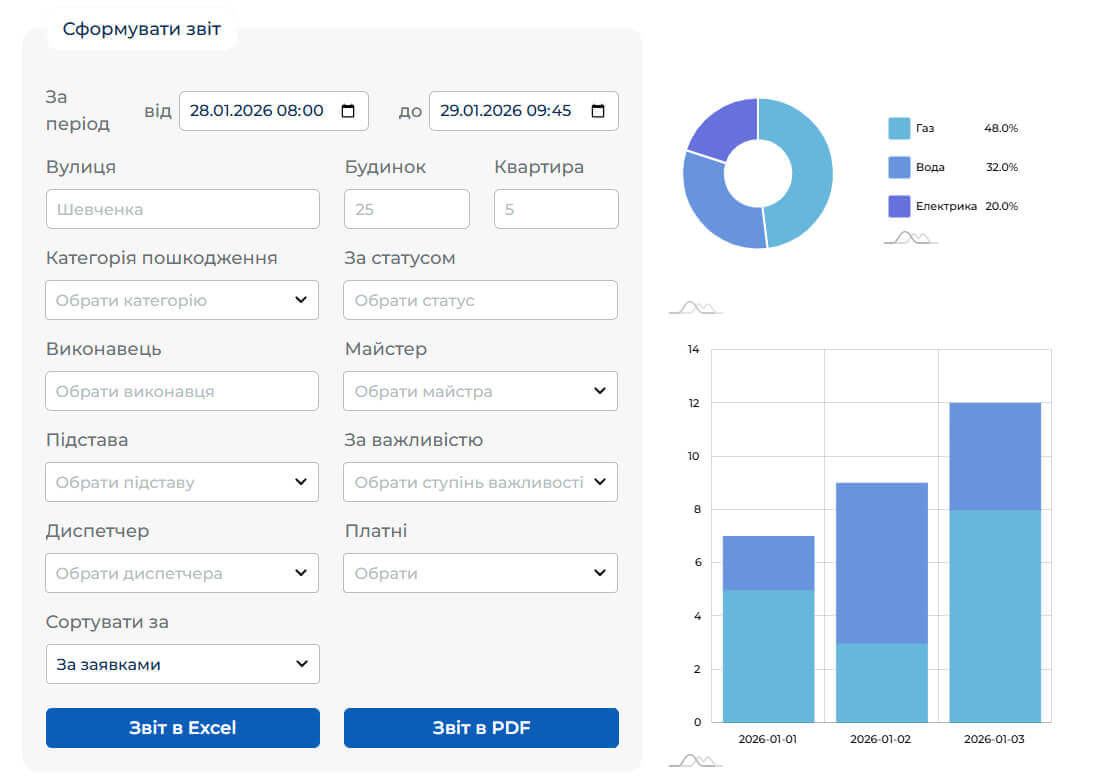Export using Звіт в PDF button
Image resolution: width=1101 pixels, height=783 pixels.
pos(481,728)
